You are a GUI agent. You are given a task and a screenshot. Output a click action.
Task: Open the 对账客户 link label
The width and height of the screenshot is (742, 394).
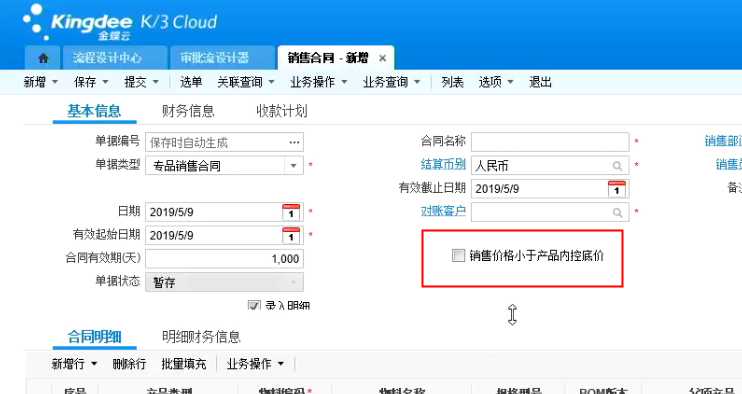tap(443, 211)
